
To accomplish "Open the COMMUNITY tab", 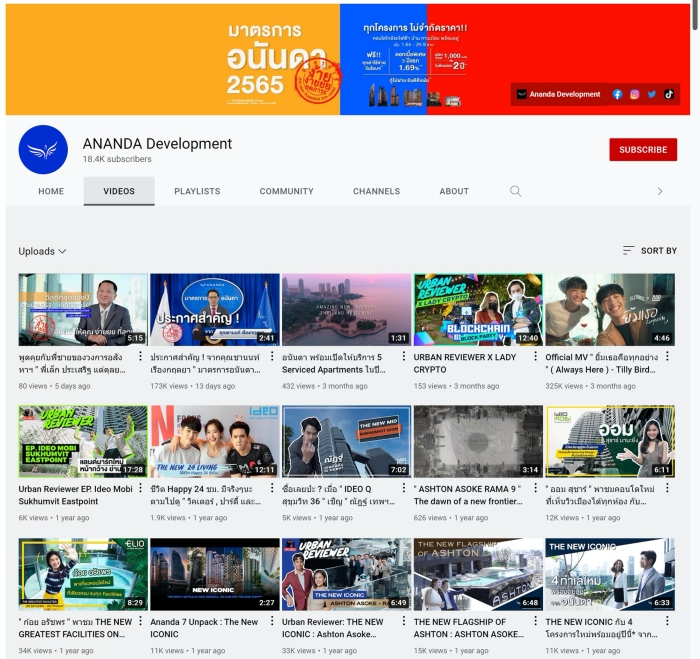I will (287, 191).
